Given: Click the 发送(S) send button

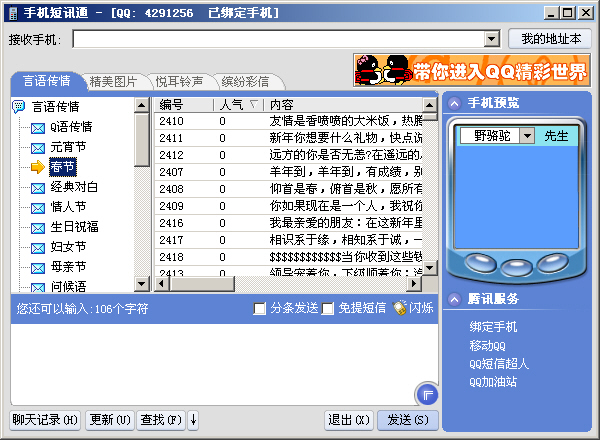Looking at the screenshot, I should pyautogui.click(x=408, y=420).
